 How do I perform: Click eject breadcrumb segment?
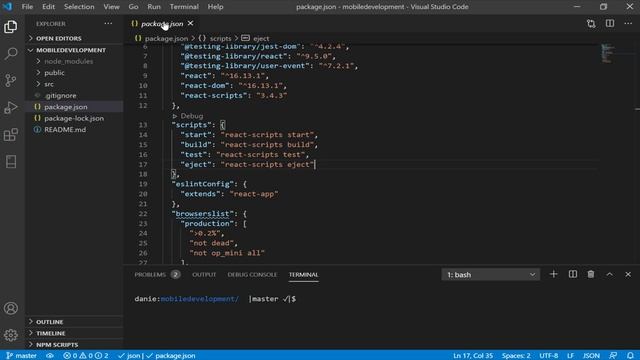coord(256,38)
